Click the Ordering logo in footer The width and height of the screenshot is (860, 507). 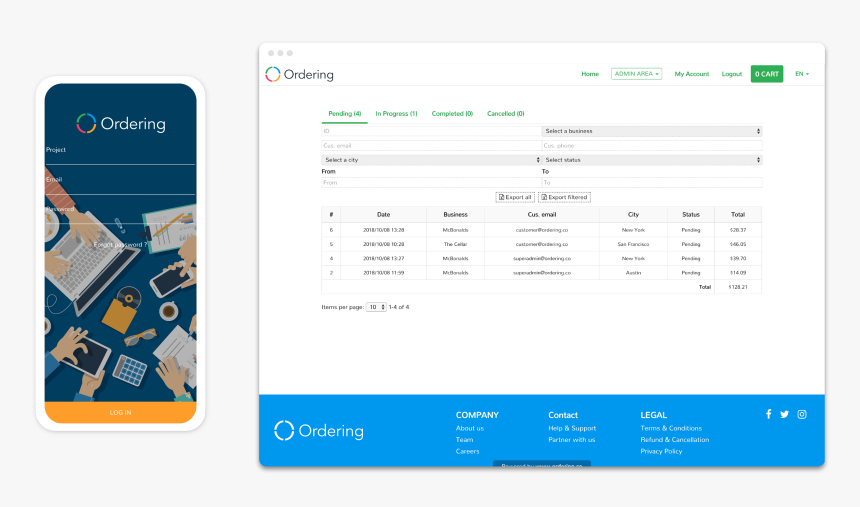[x=319, y=431]
